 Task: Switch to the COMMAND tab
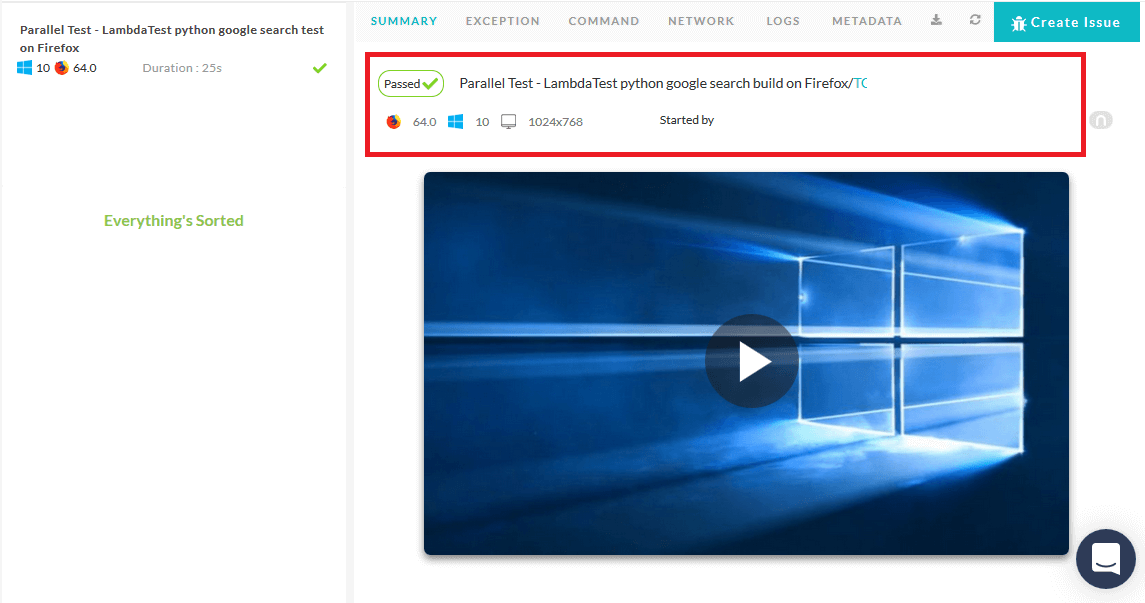[x=603, y=20]
